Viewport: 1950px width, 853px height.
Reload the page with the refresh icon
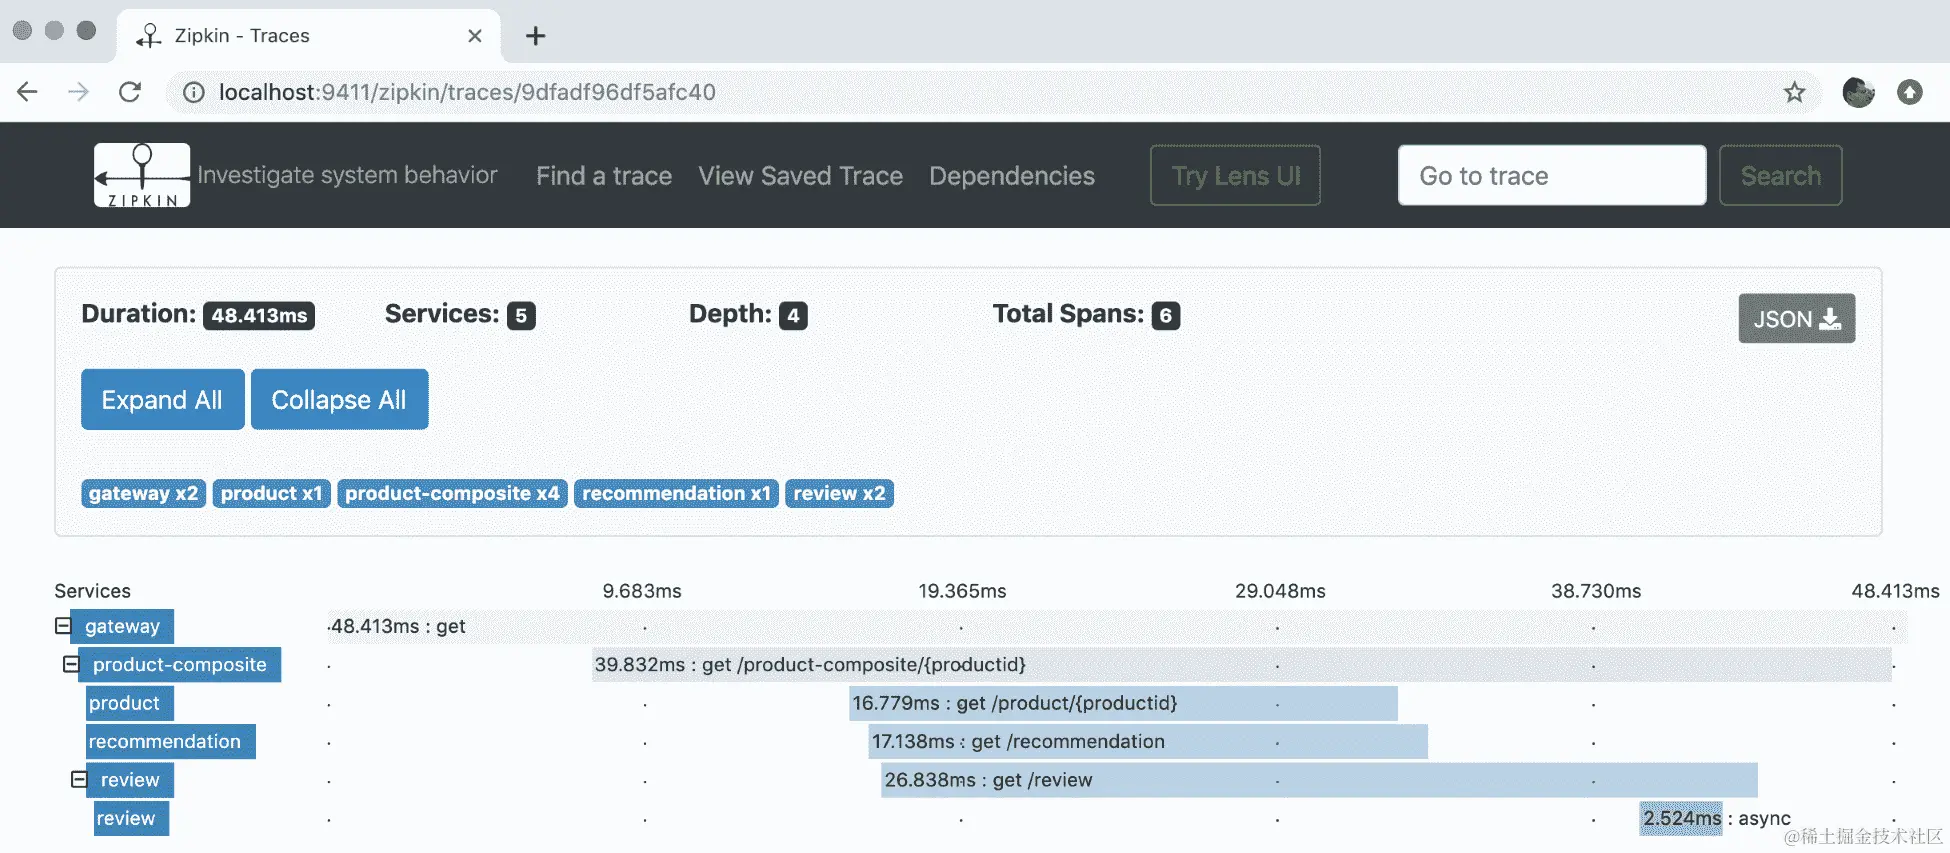130,92
